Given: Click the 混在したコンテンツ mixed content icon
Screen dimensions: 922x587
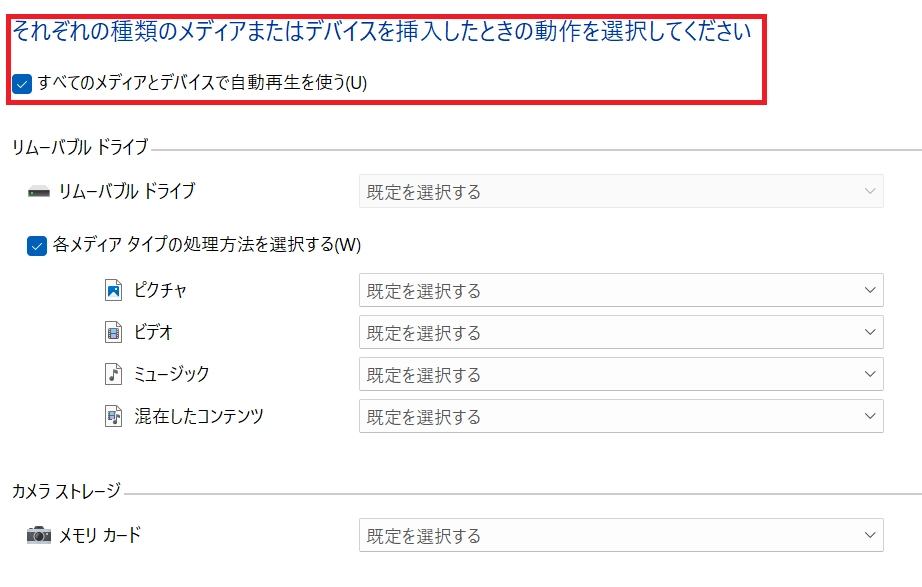Looking at the screenshot, I should (x=113, y=416).
